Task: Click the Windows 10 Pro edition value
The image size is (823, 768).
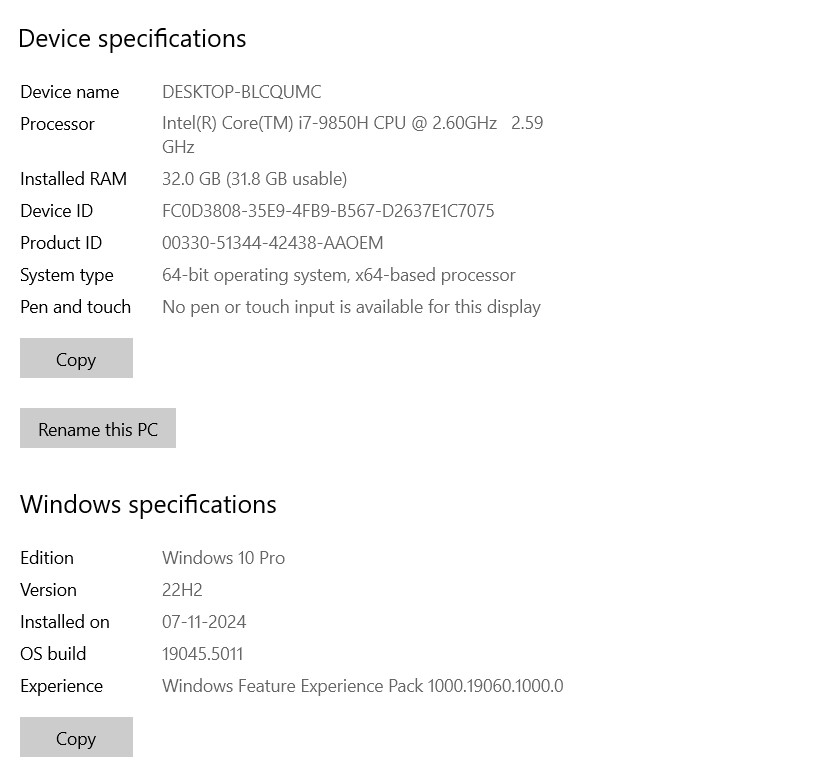Action: [223, 558]
